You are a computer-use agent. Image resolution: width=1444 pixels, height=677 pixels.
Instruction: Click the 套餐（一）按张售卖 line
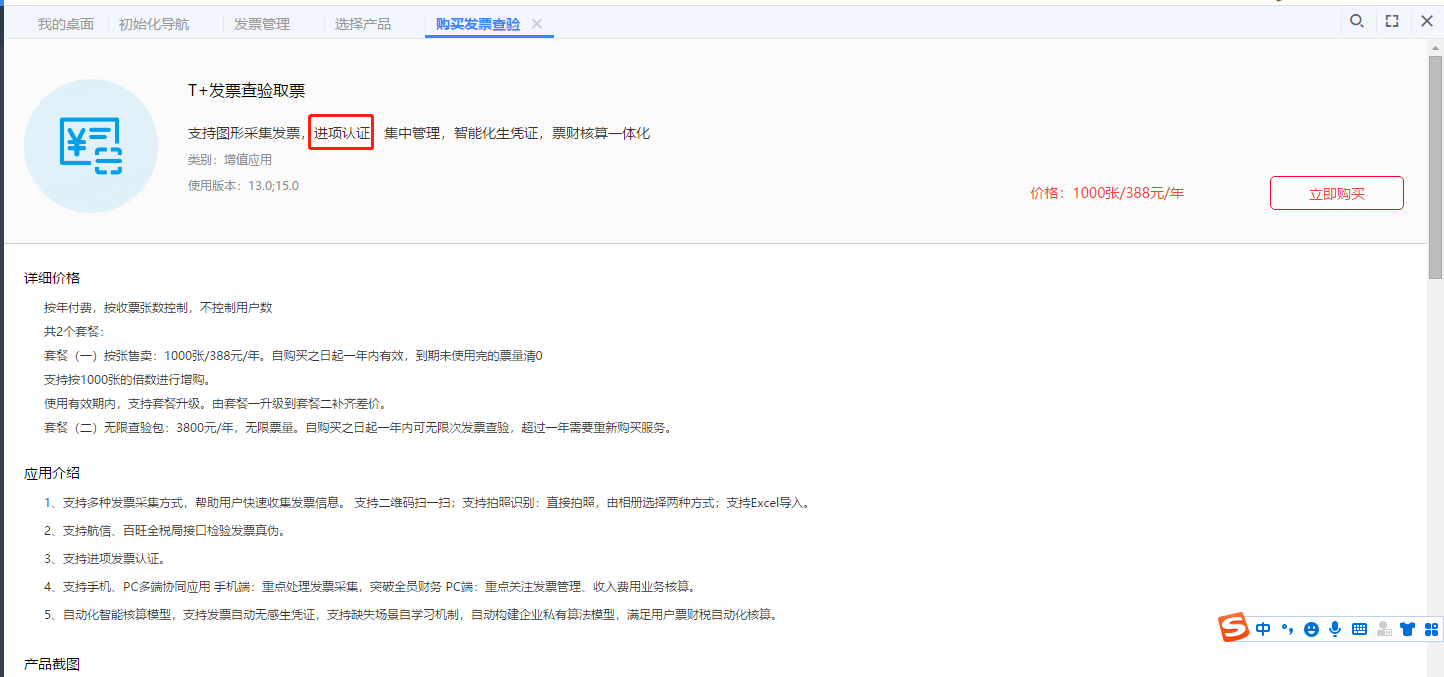293,355
